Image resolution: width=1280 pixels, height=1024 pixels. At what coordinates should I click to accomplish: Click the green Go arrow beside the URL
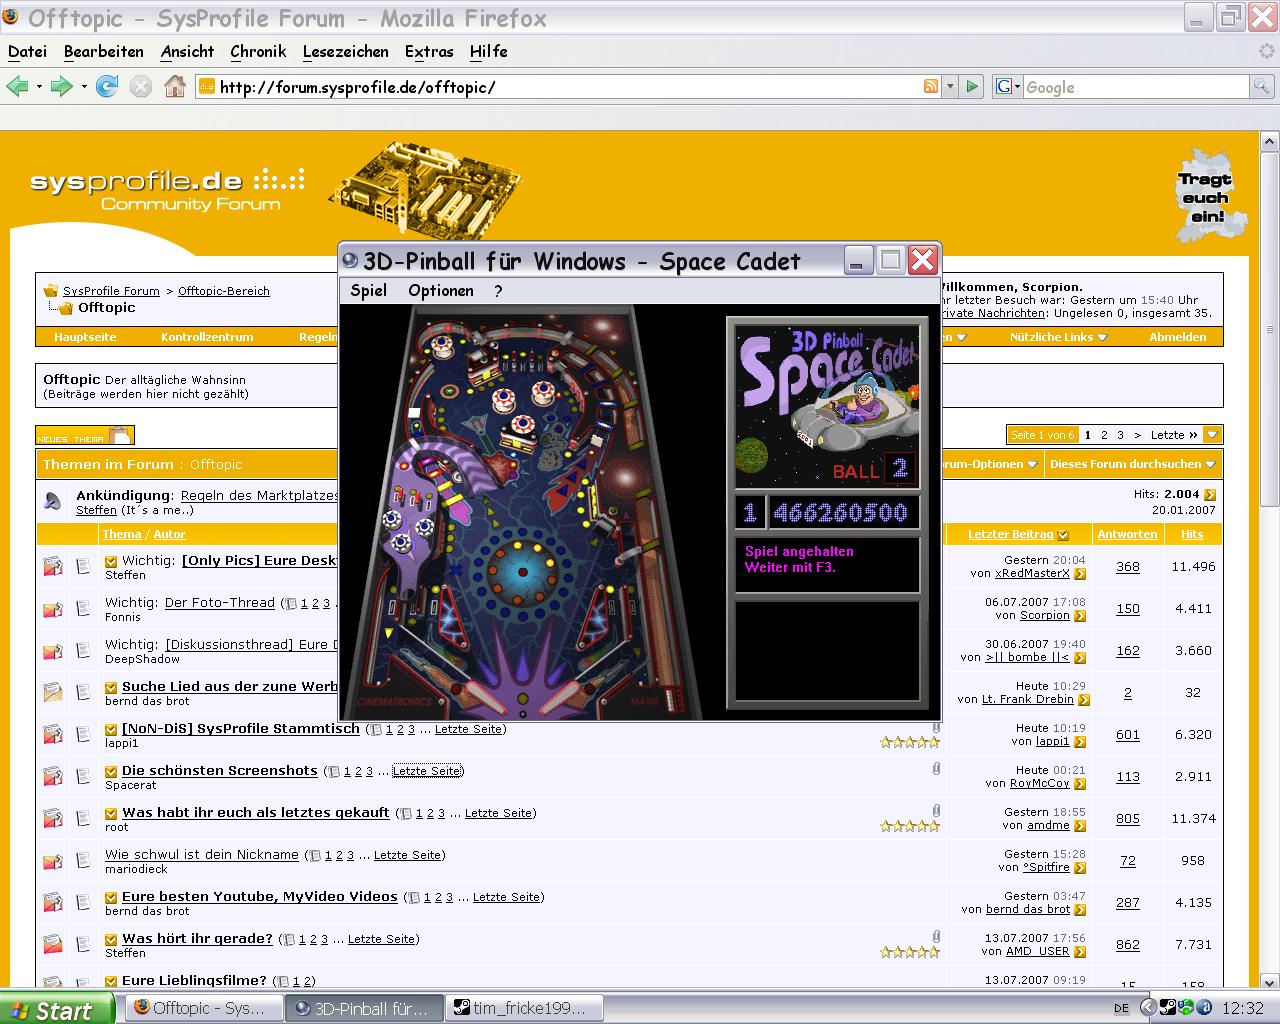coord(971,87)
